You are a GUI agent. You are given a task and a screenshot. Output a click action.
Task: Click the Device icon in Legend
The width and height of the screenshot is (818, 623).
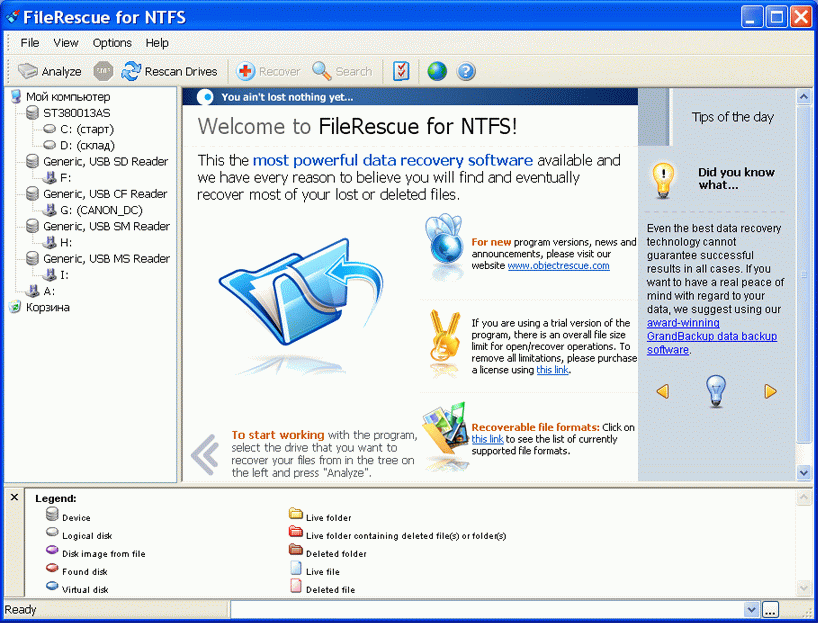point(52,514)
